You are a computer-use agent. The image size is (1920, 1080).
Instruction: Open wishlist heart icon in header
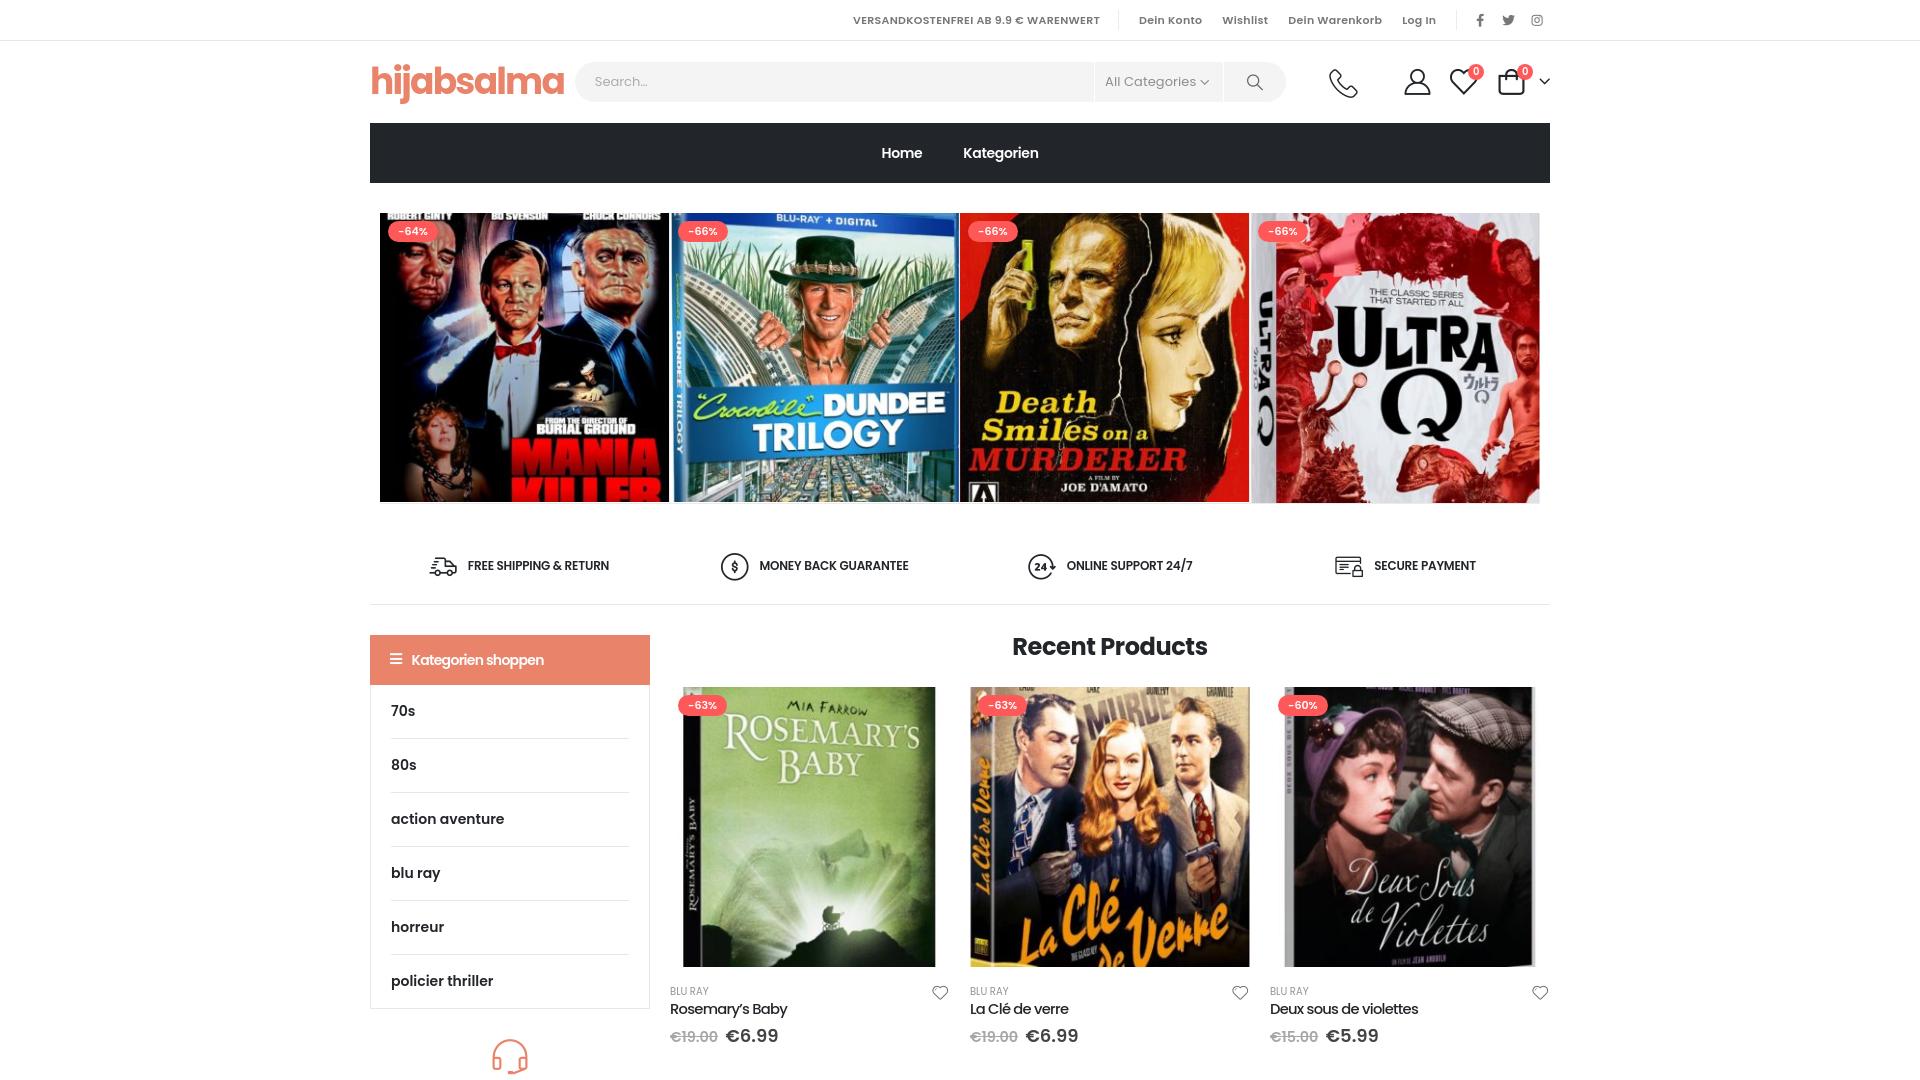1463,82
